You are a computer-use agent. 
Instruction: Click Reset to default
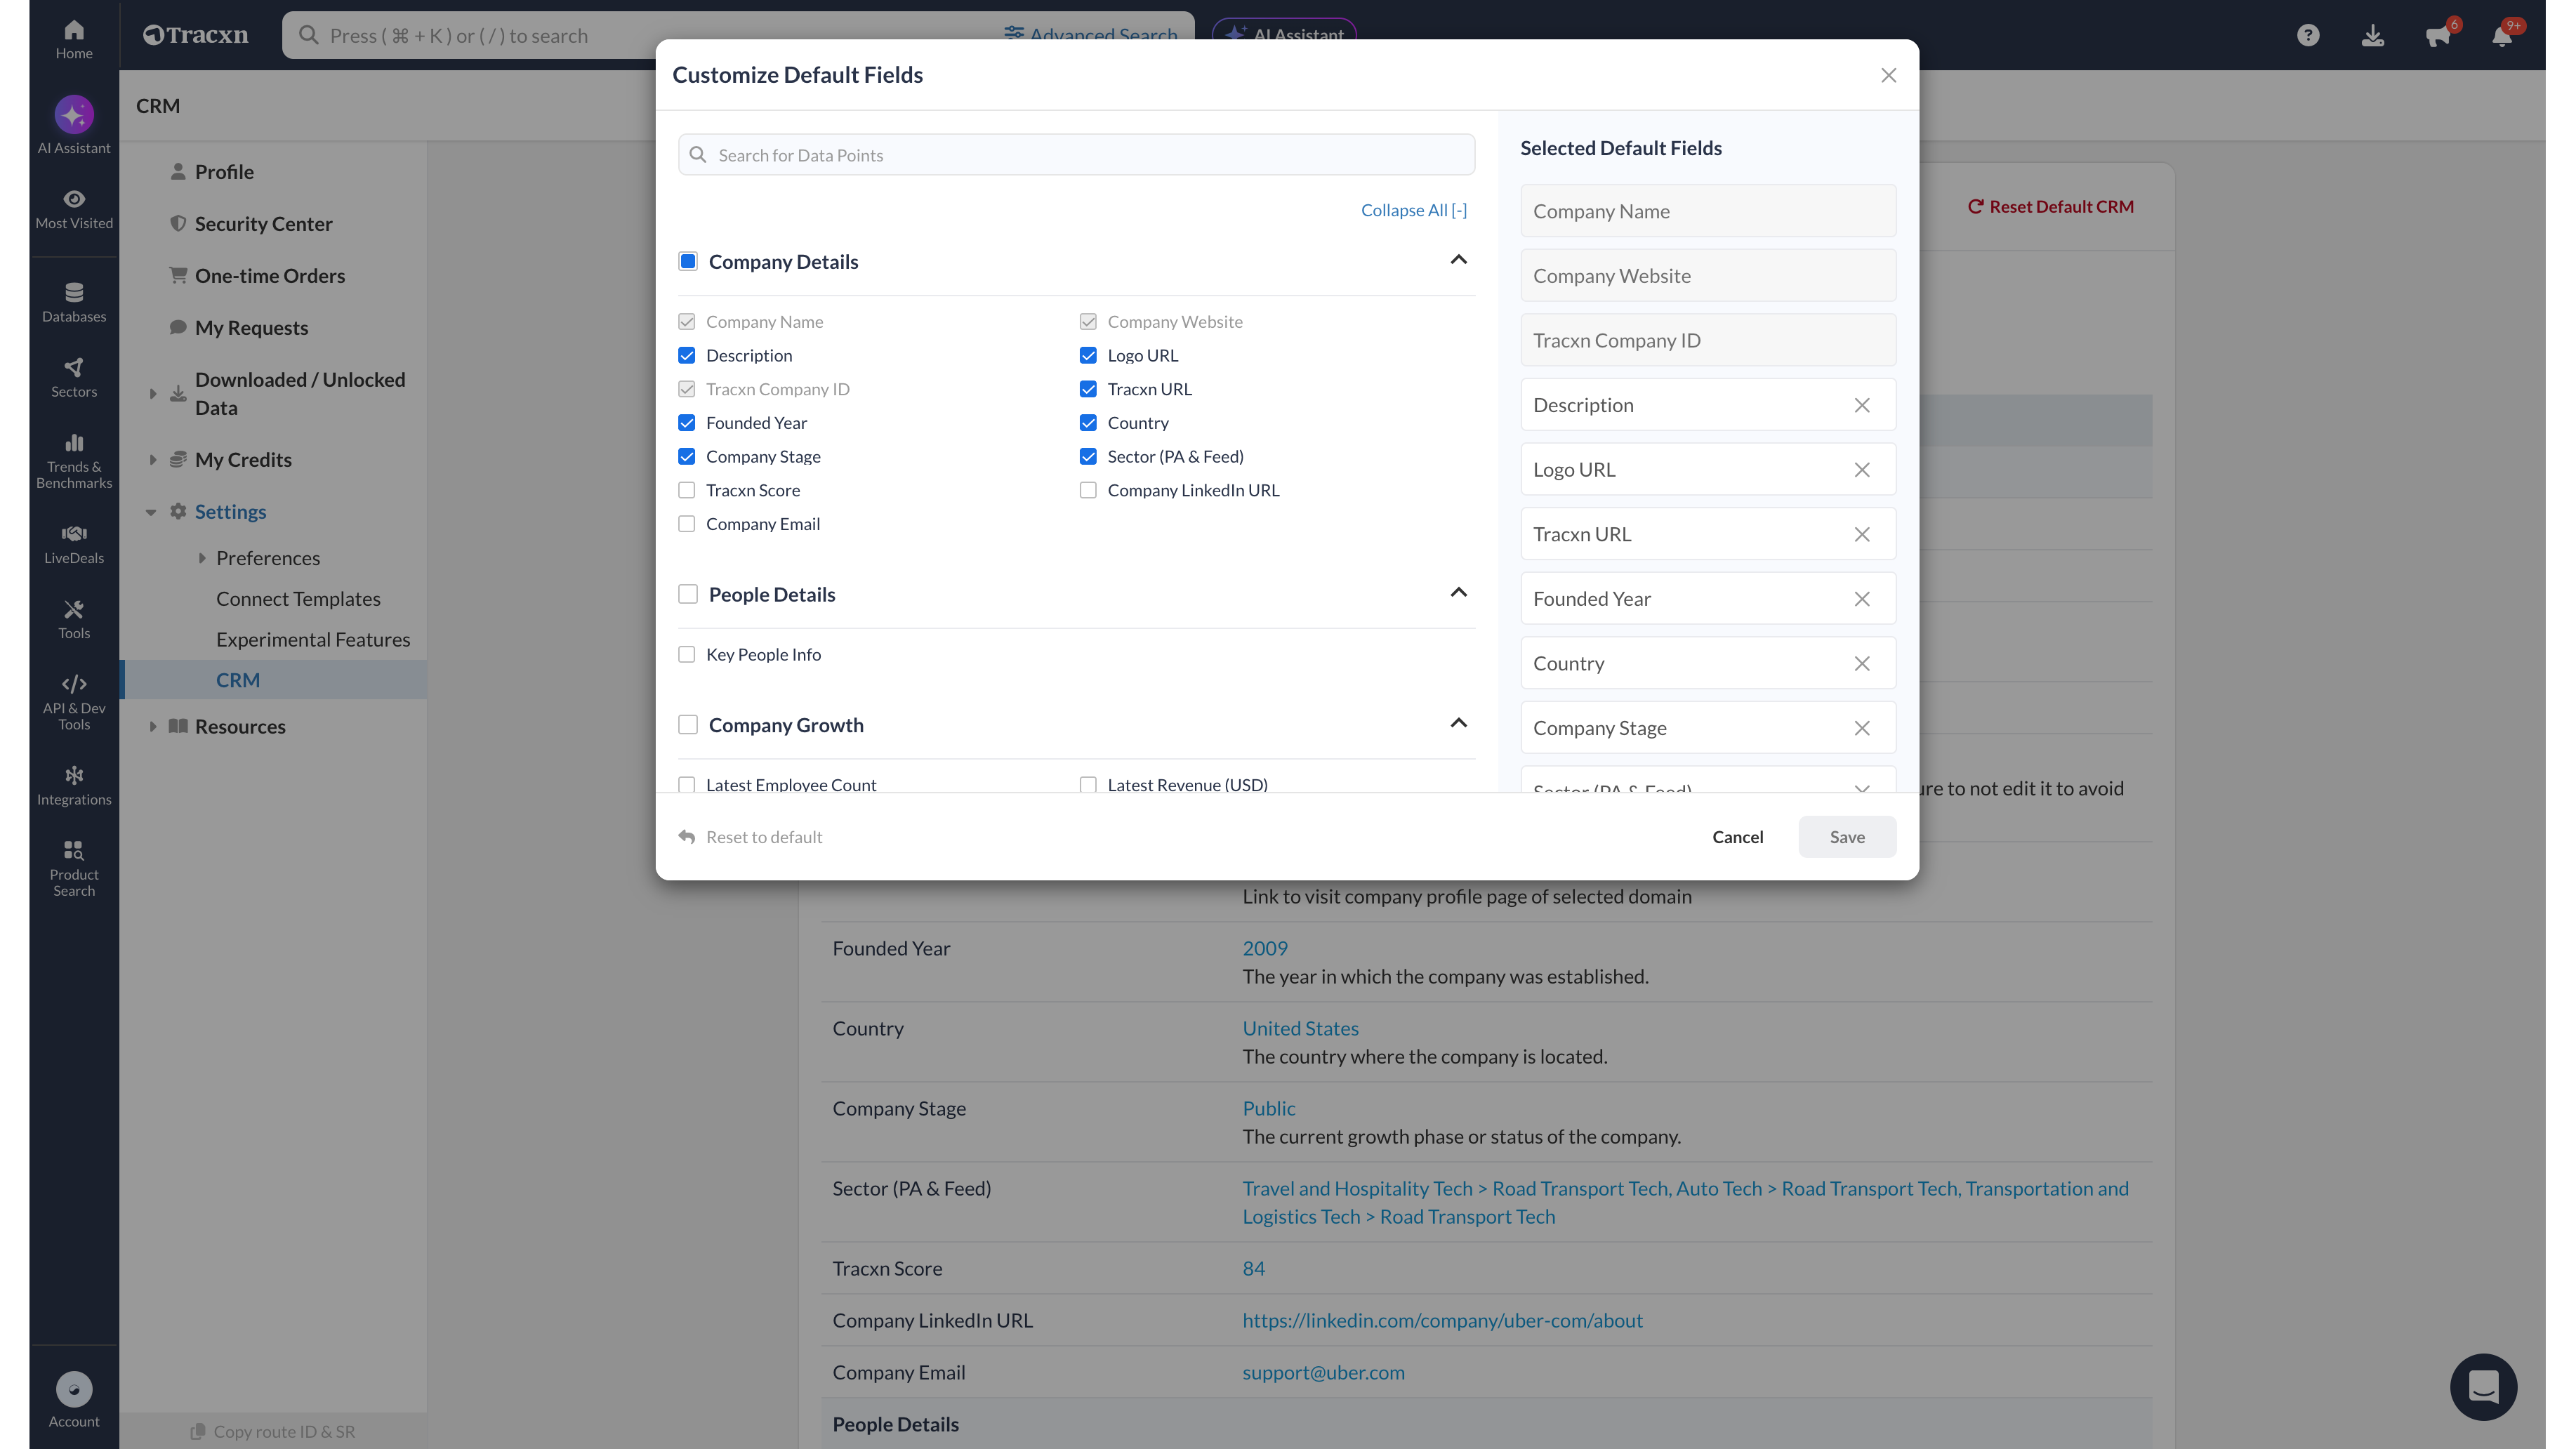click(751, 837)
